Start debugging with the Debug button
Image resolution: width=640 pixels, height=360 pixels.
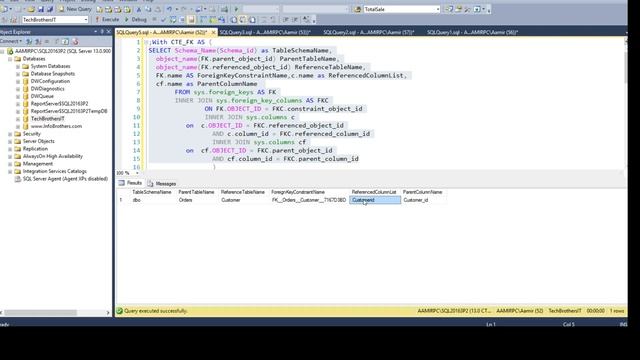pos(136,19)
